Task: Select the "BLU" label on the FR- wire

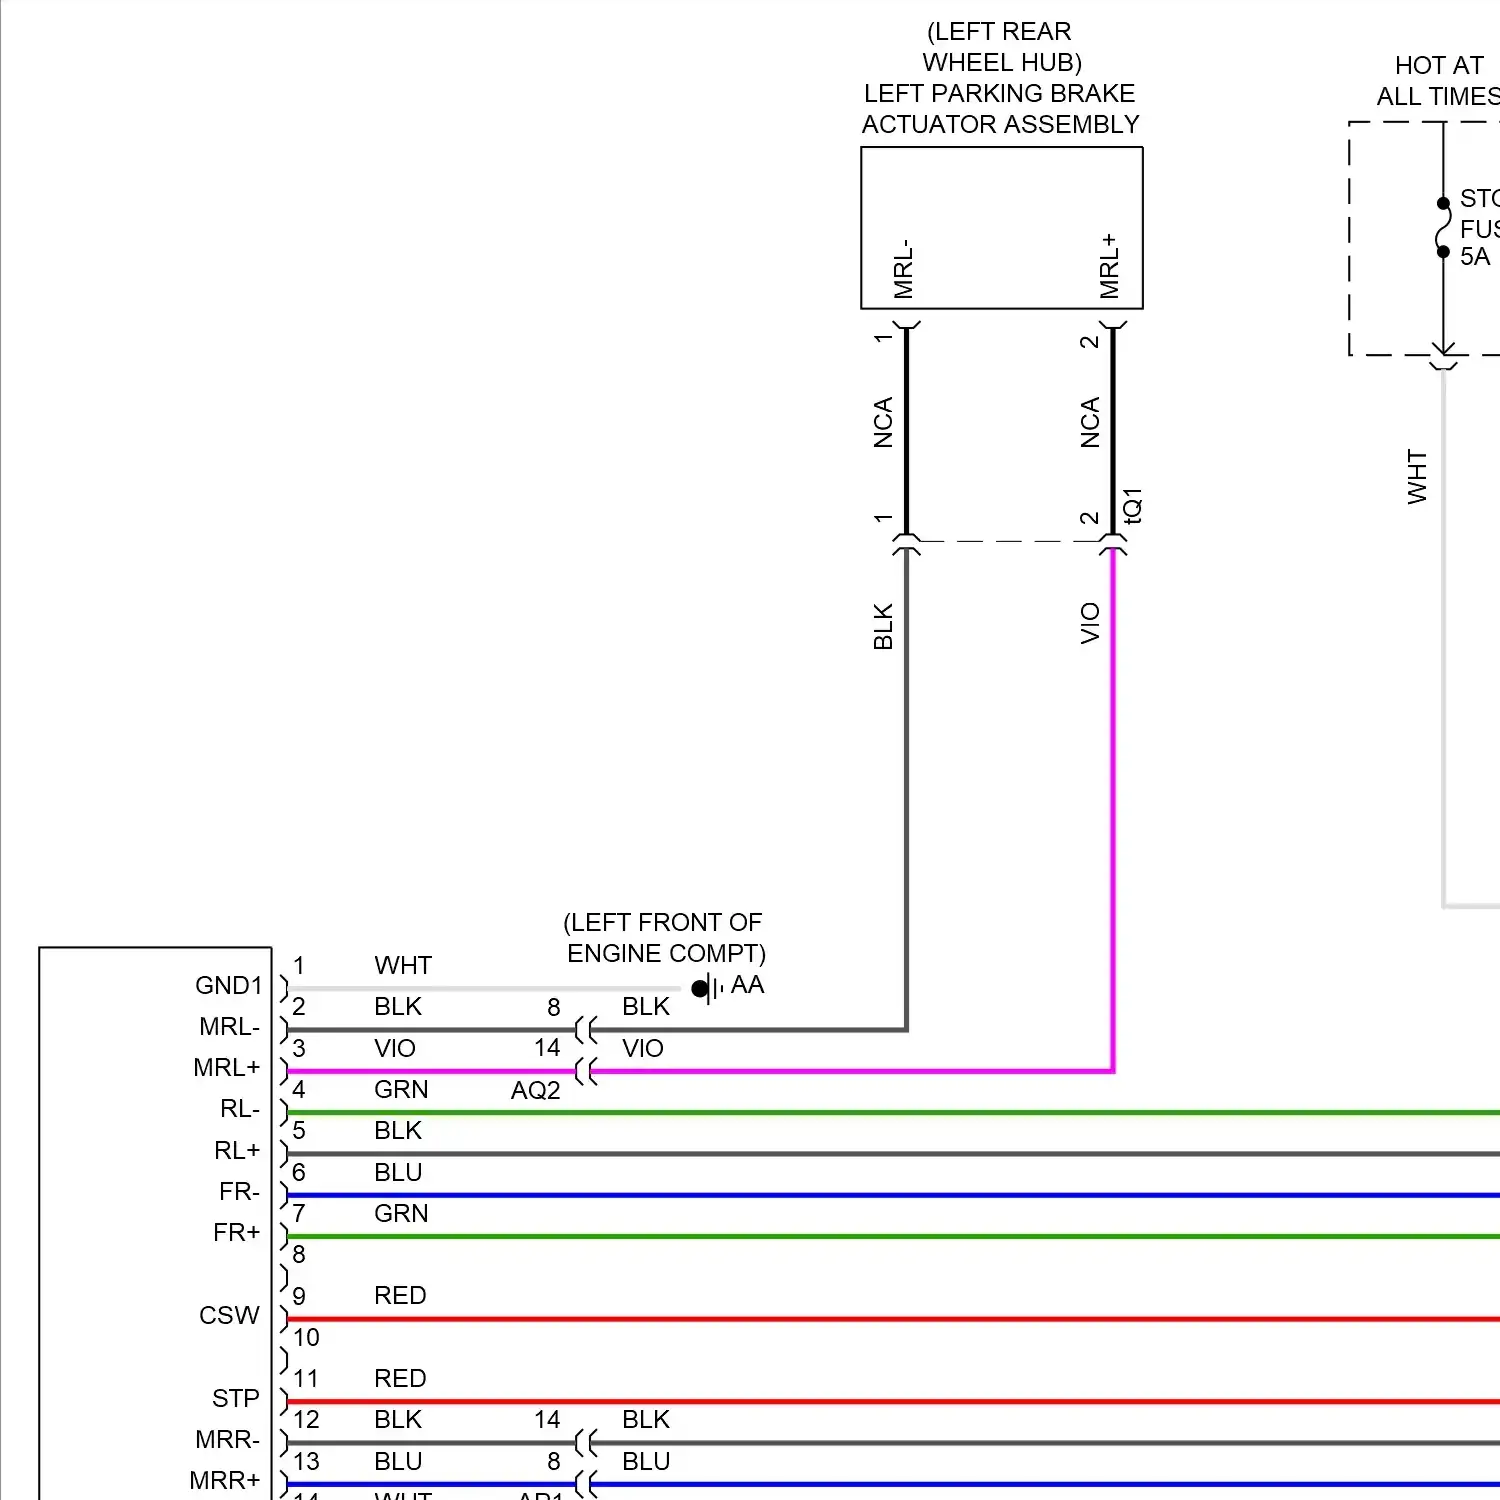Action: pyautogui.click(x=398, y=1173)
